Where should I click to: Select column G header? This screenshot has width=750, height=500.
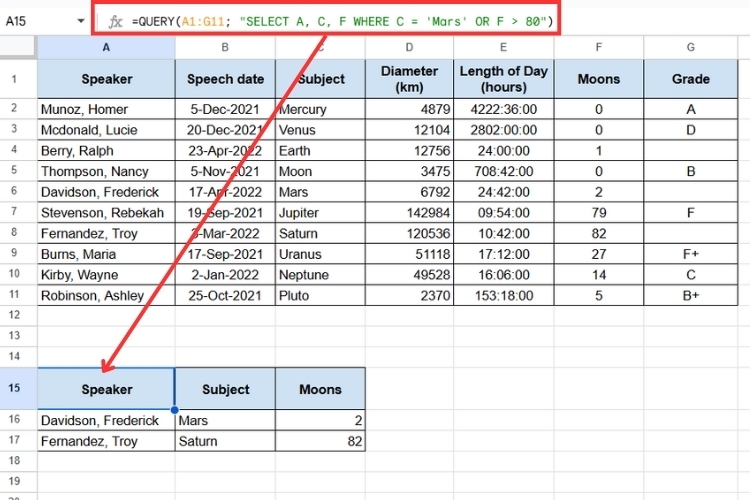tap(691, 47)
